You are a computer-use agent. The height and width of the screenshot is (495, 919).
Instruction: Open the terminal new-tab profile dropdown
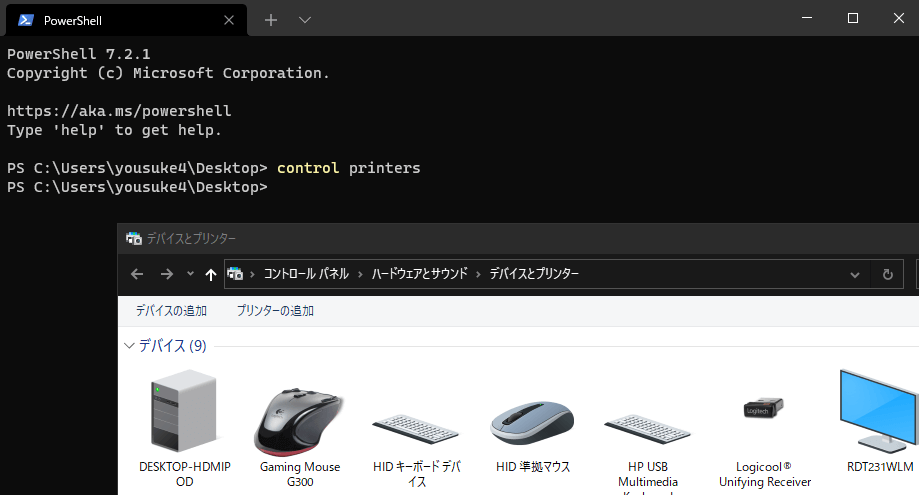(x=305, y=21)
